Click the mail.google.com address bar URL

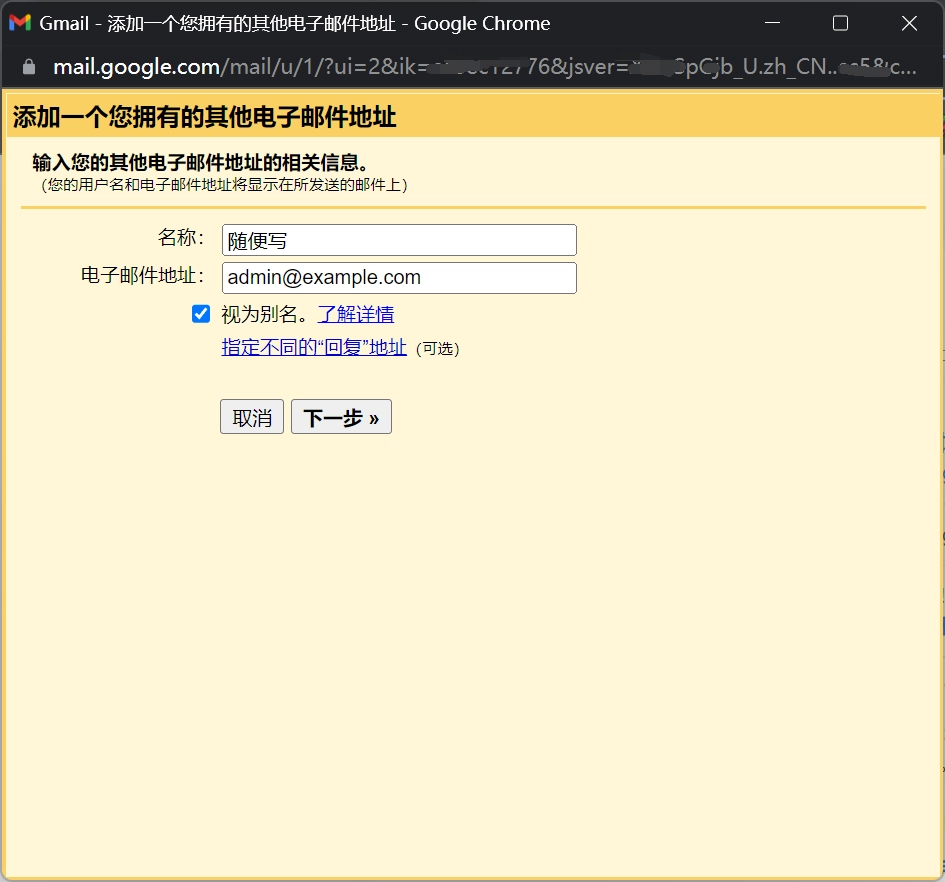point(480,67)
